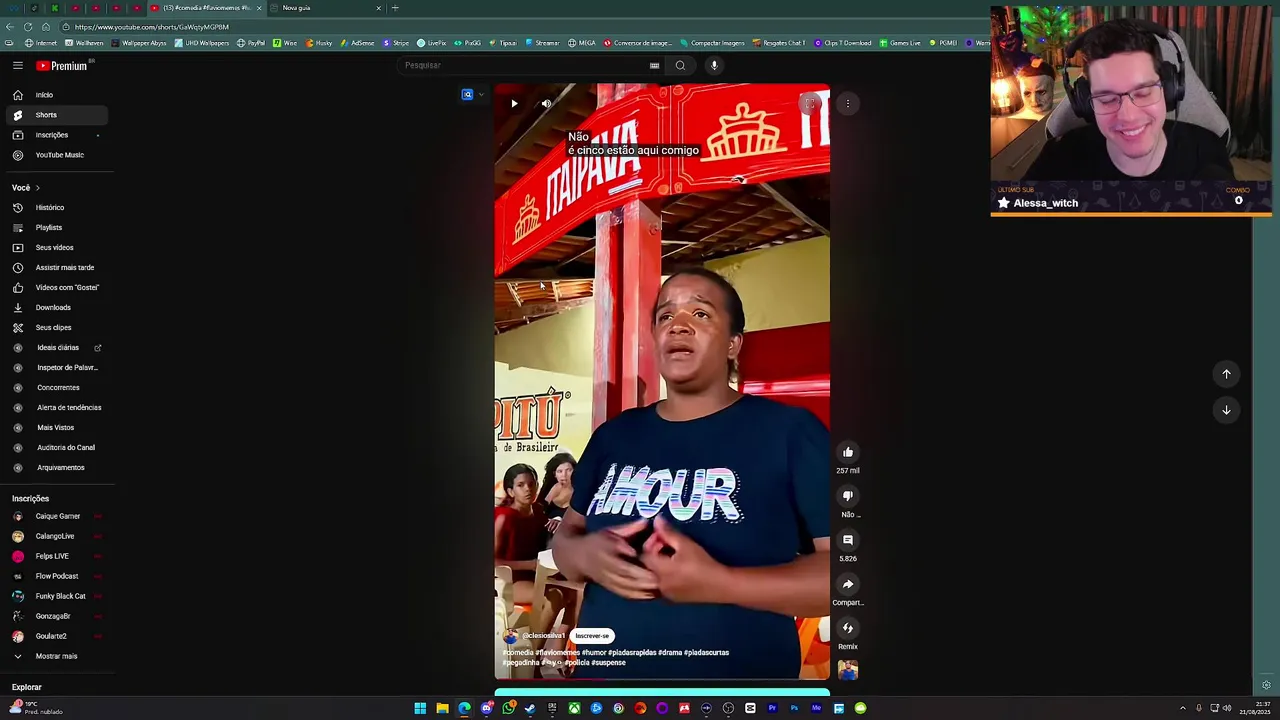Open the PayPal bookmark
Viewport: 1280px width, 720px height.
(x=251, y=43)
